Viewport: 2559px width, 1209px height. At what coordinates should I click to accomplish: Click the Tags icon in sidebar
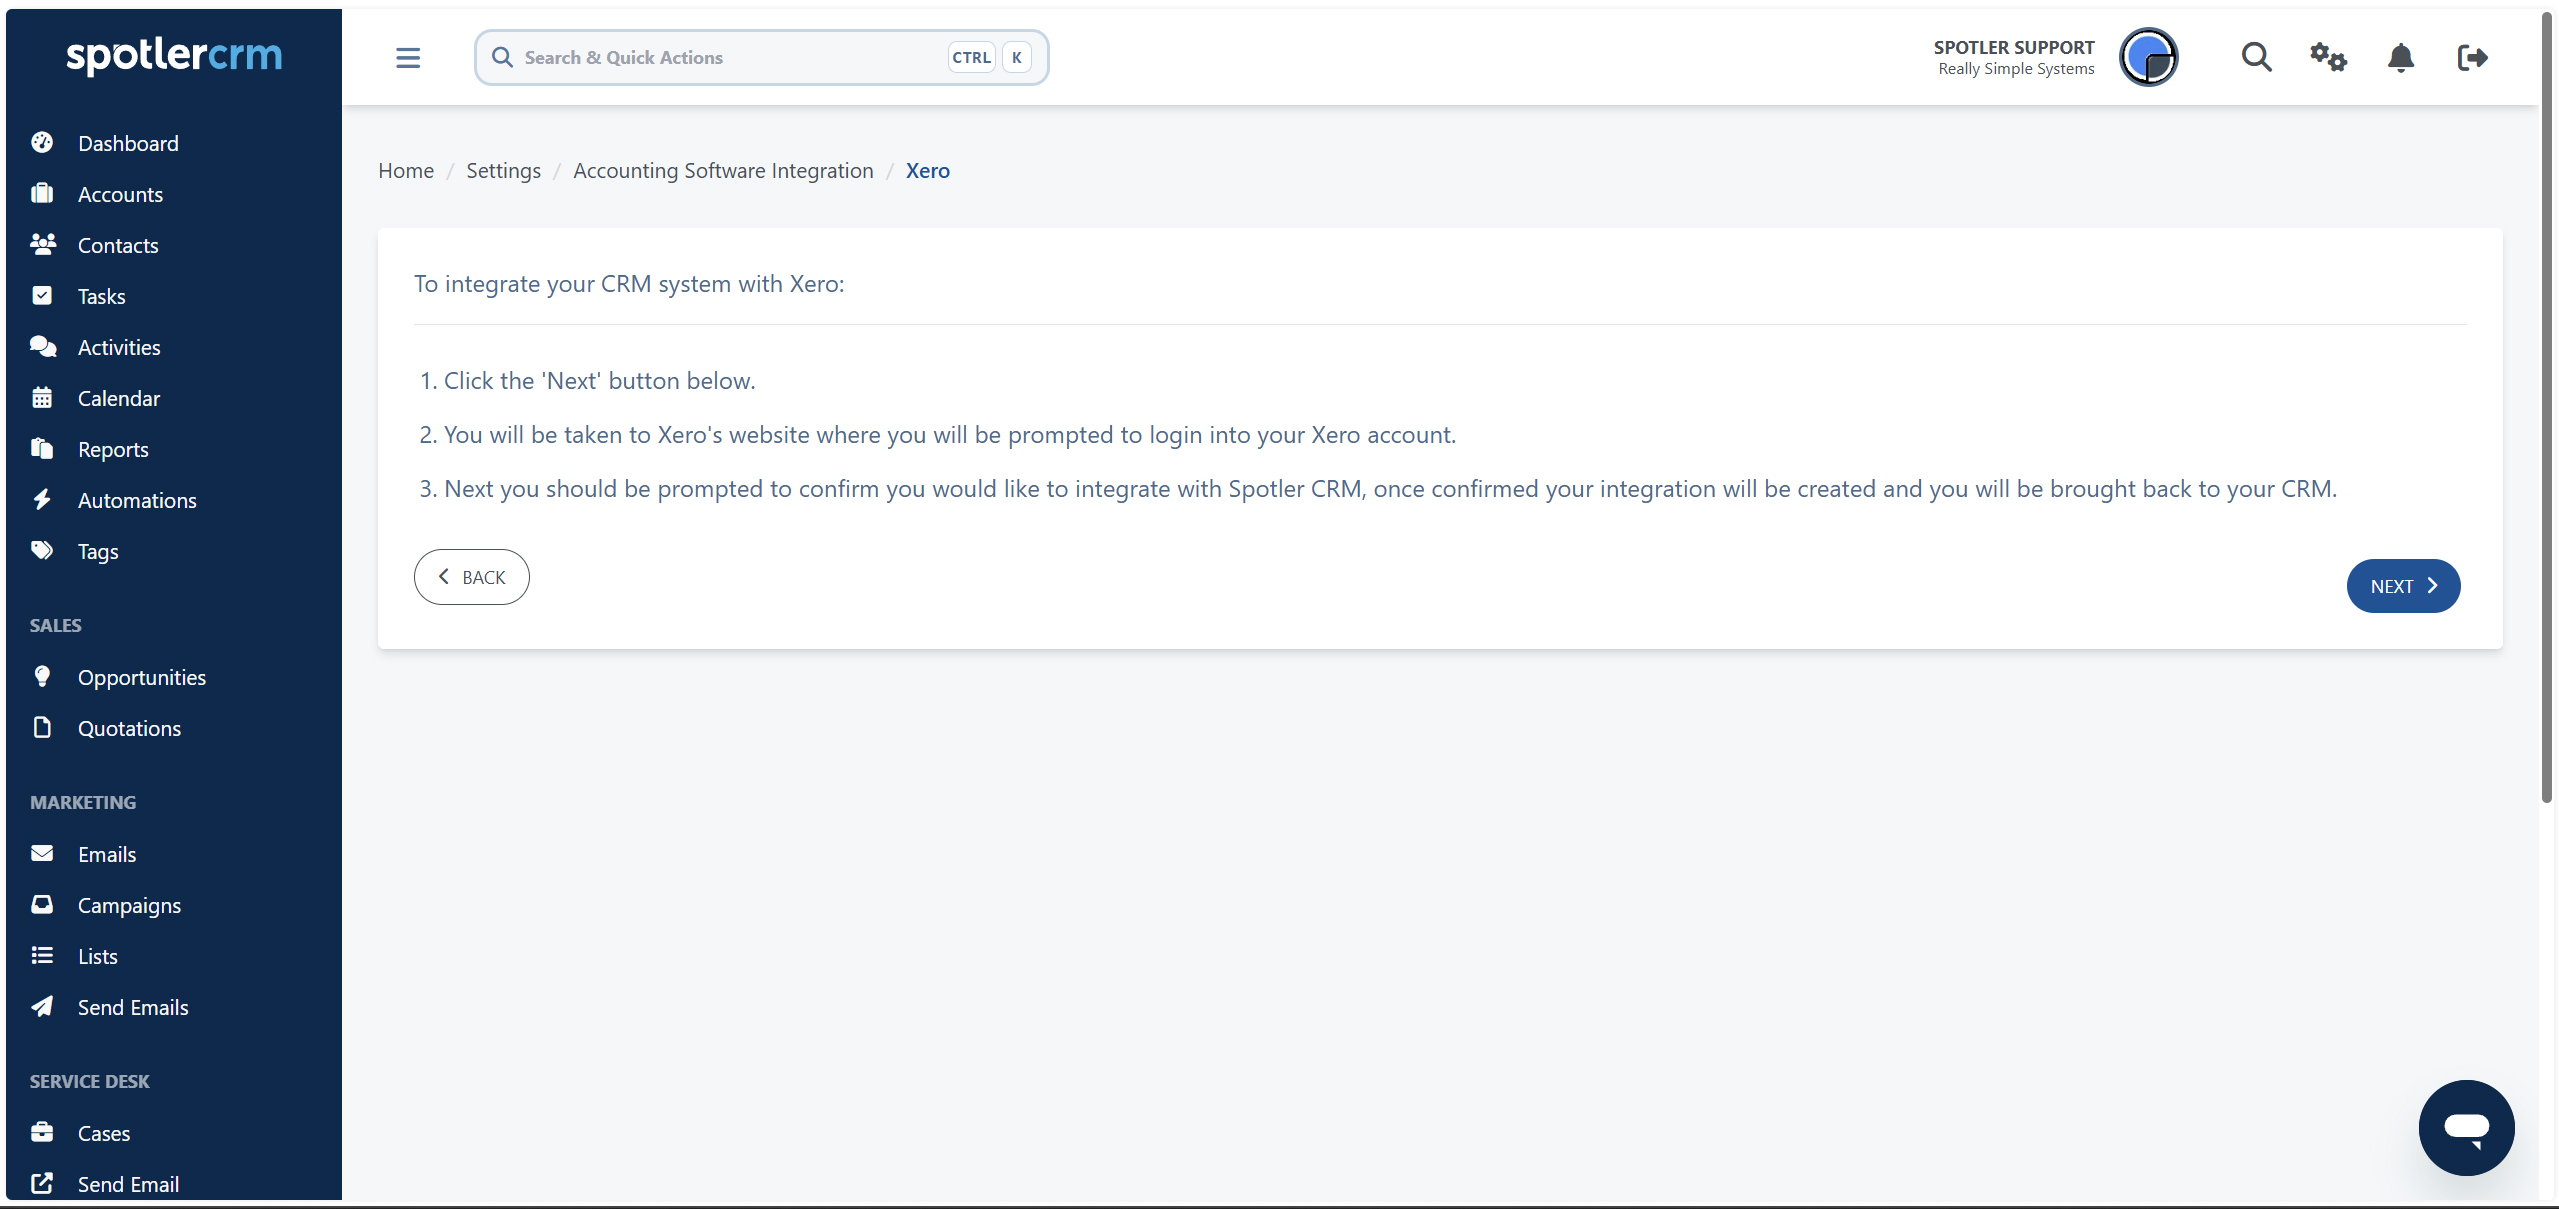point(42,551)
